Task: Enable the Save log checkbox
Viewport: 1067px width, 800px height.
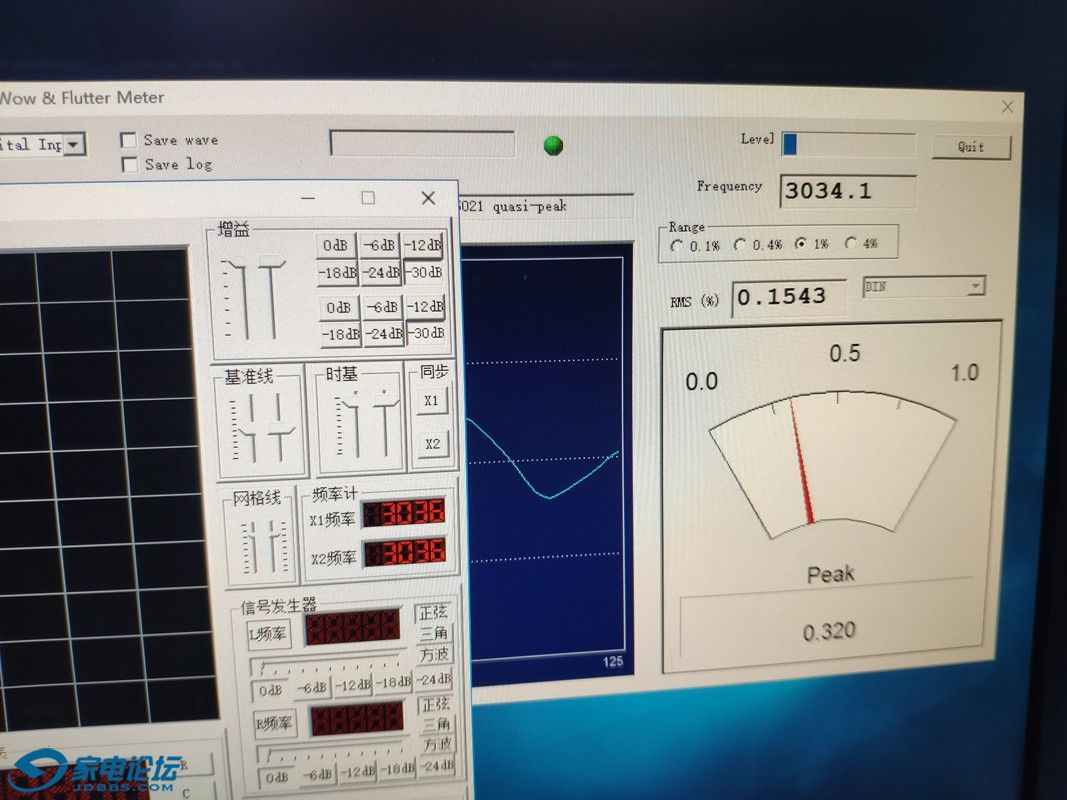Action: [129, 165]
